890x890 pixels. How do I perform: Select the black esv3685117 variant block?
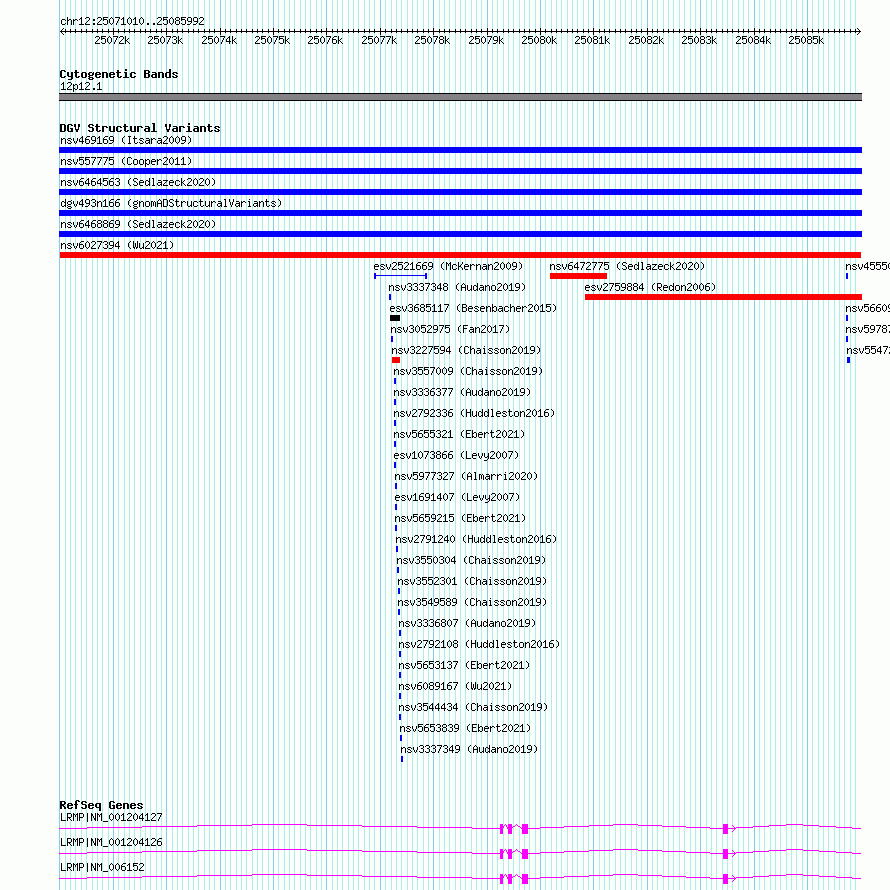pos(395,318)
